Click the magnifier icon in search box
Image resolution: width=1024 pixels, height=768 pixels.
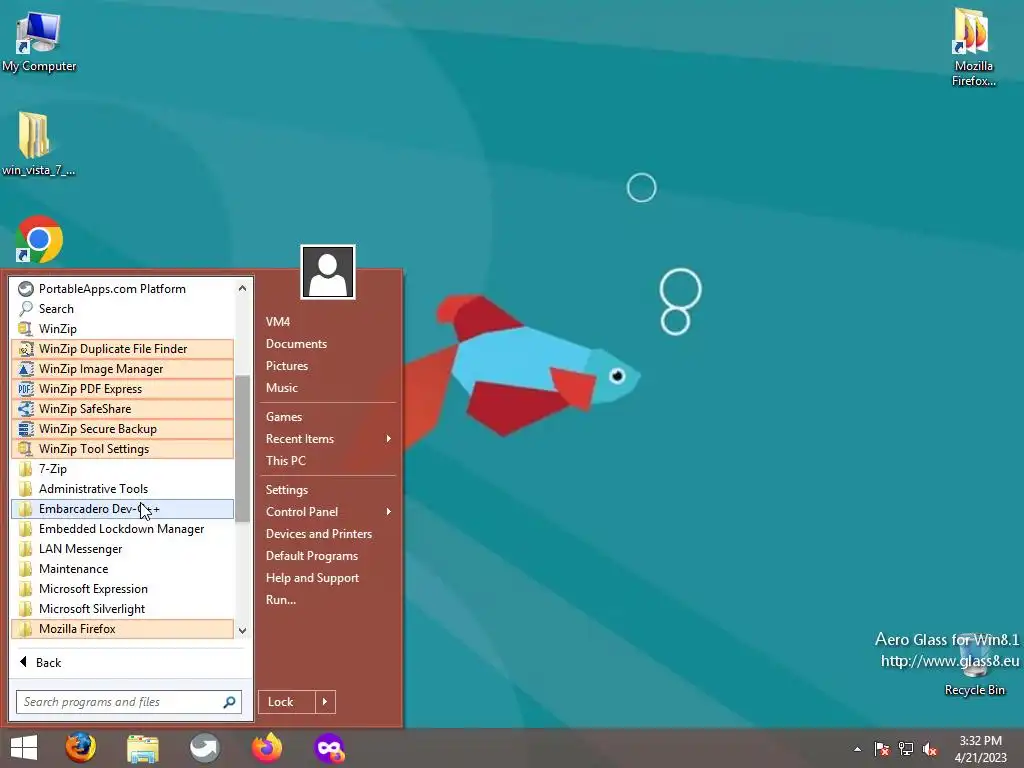(x=229, y=702)
